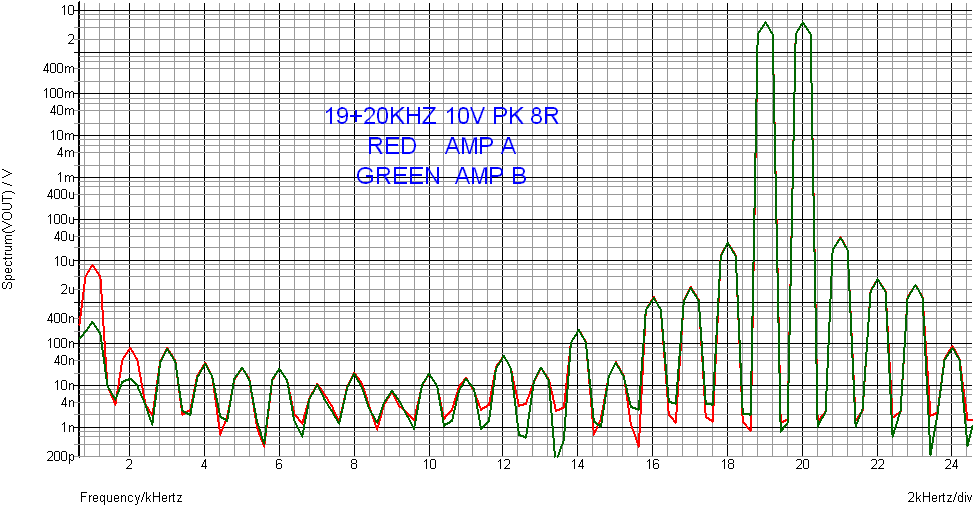Click the x-axis tick label '16'
The height and width of the screenshot is (505, 975).
coord(653,465)
